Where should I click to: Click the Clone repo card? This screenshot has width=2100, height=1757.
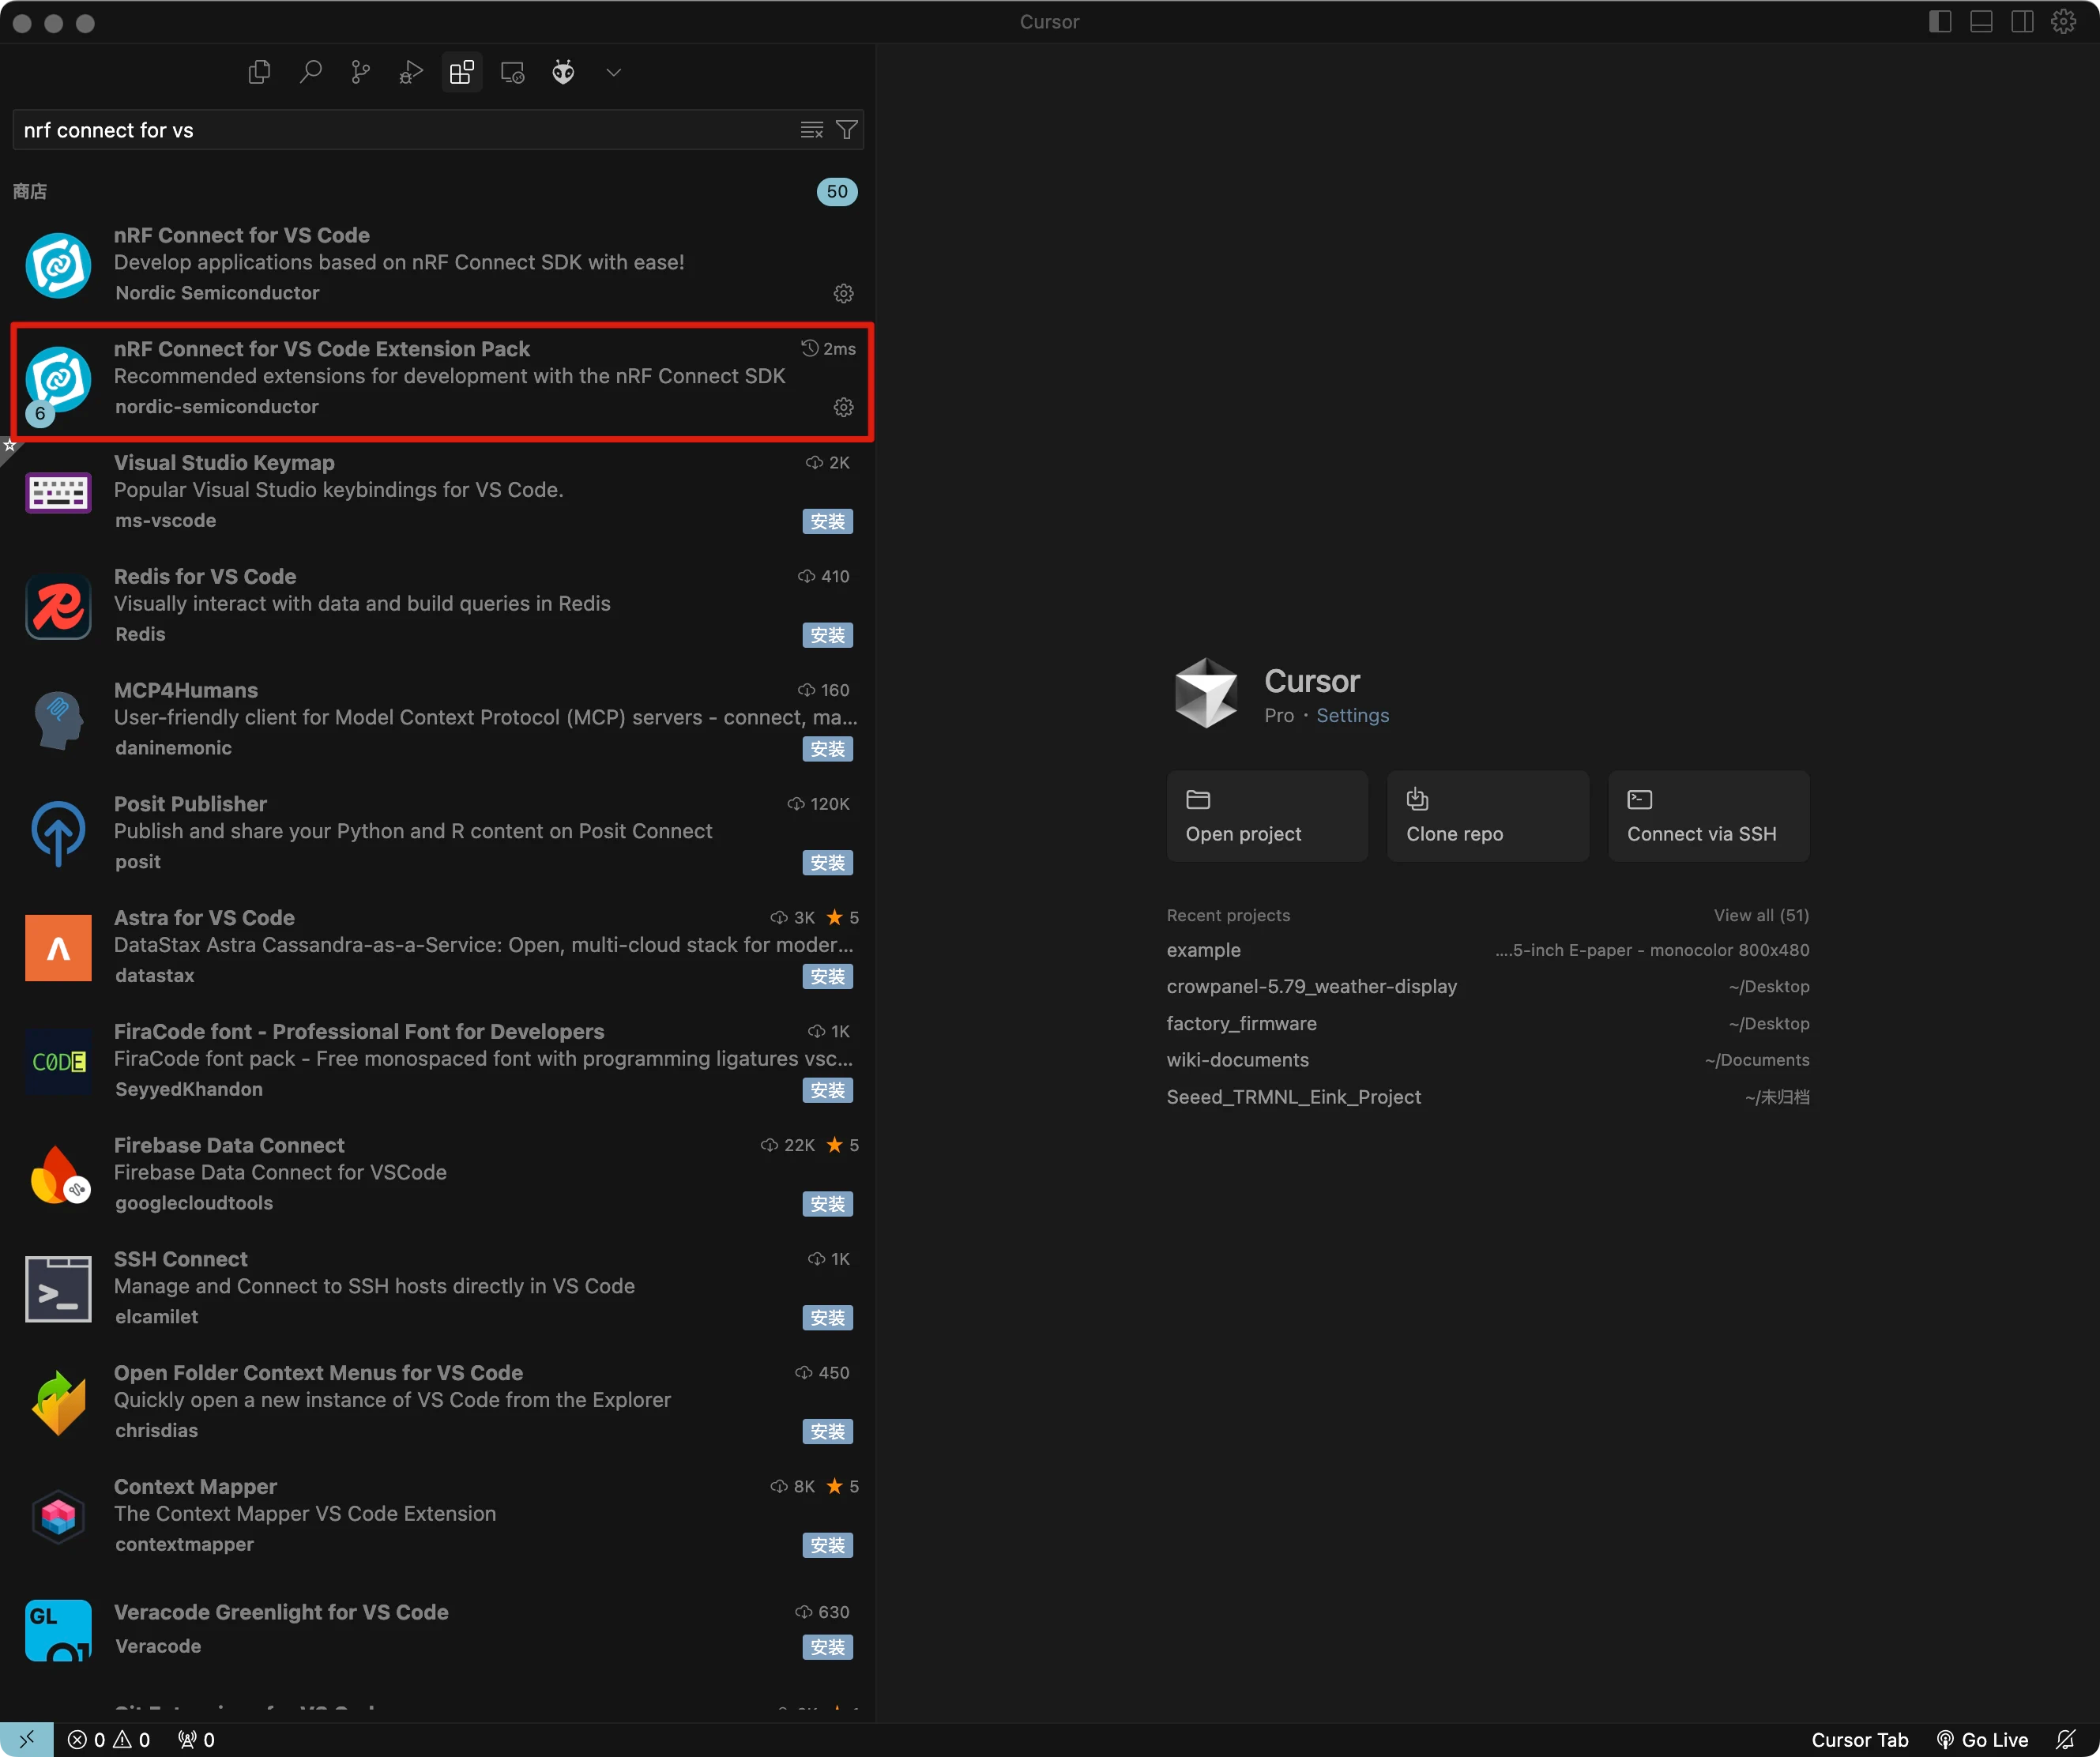[x=1487, y=815]
